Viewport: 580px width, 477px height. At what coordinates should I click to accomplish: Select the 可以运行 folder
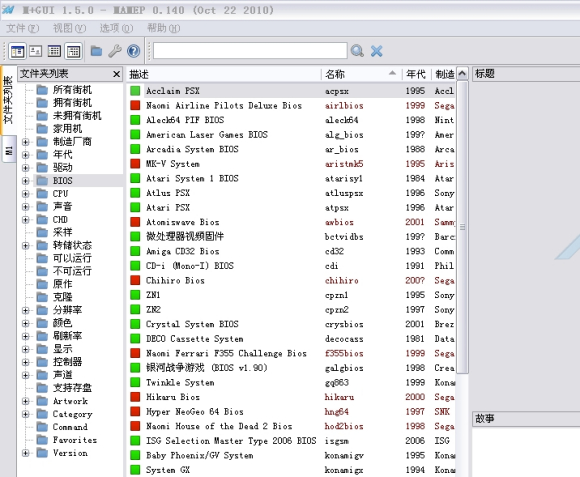(x=64, y=258)
